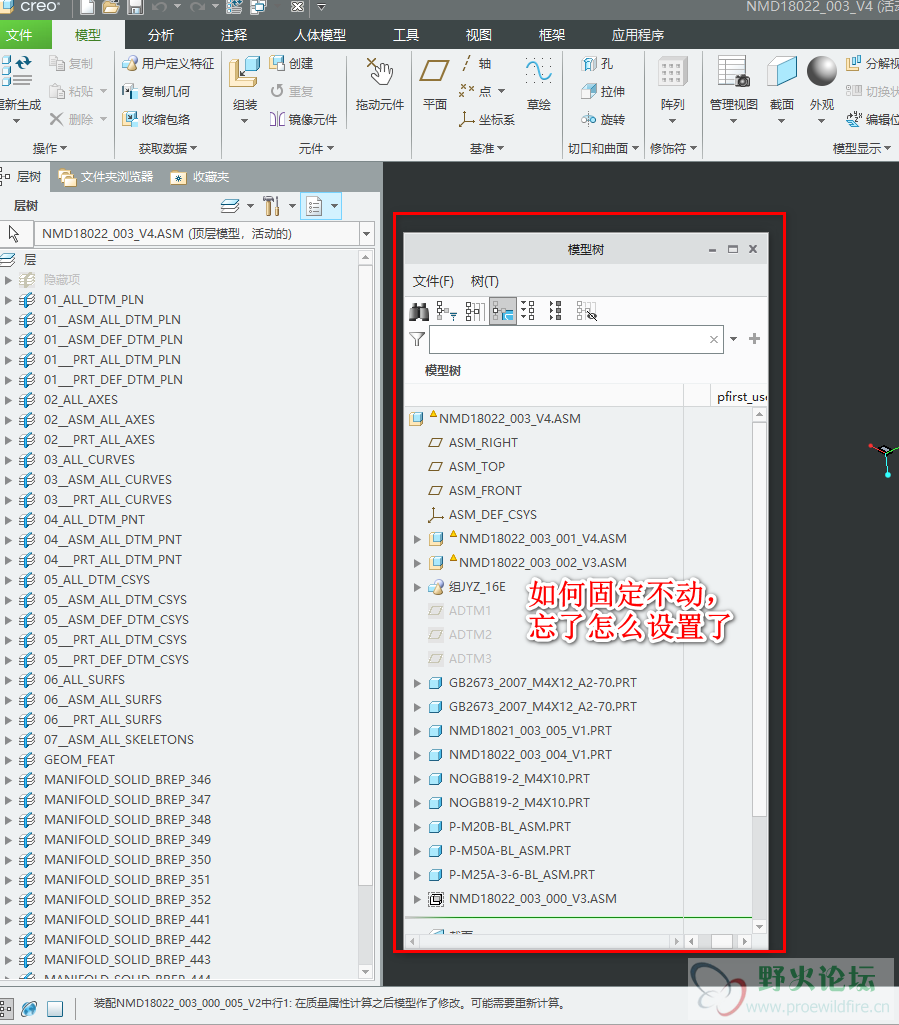
Task: Select ASM_RIGHT datum plane in model tree
Action: [x=483, y=443]
